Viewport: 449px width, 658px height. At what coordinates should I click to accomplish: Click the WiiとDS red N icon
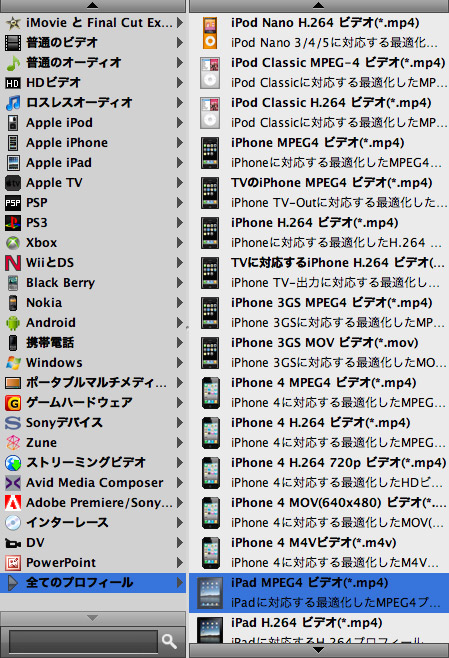[13, 263]
